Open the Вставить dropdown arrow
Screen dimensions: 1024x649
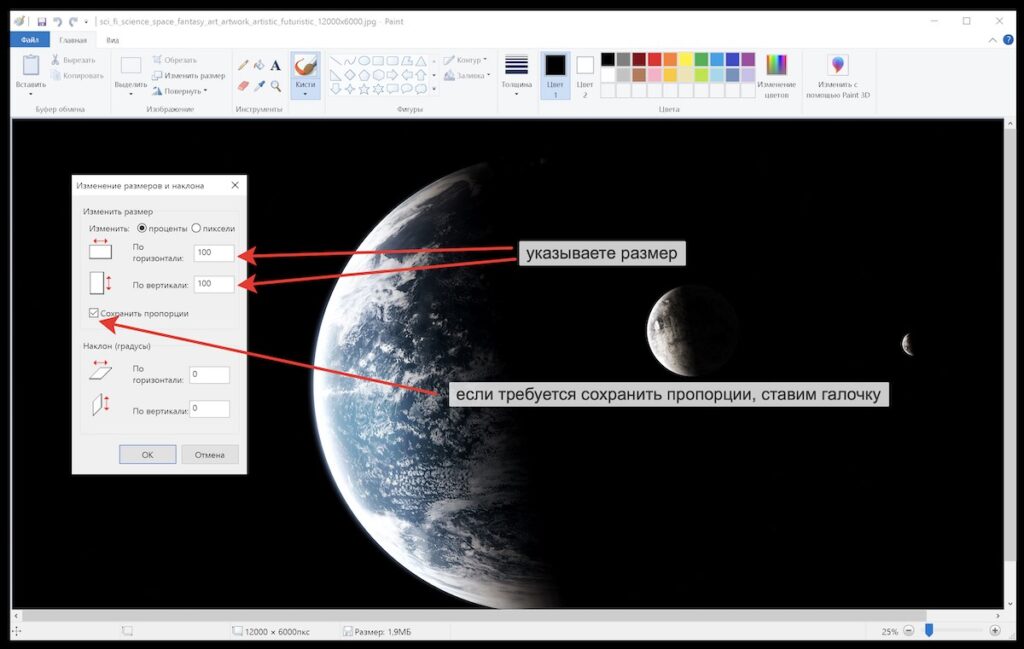(x=31, y=95)
